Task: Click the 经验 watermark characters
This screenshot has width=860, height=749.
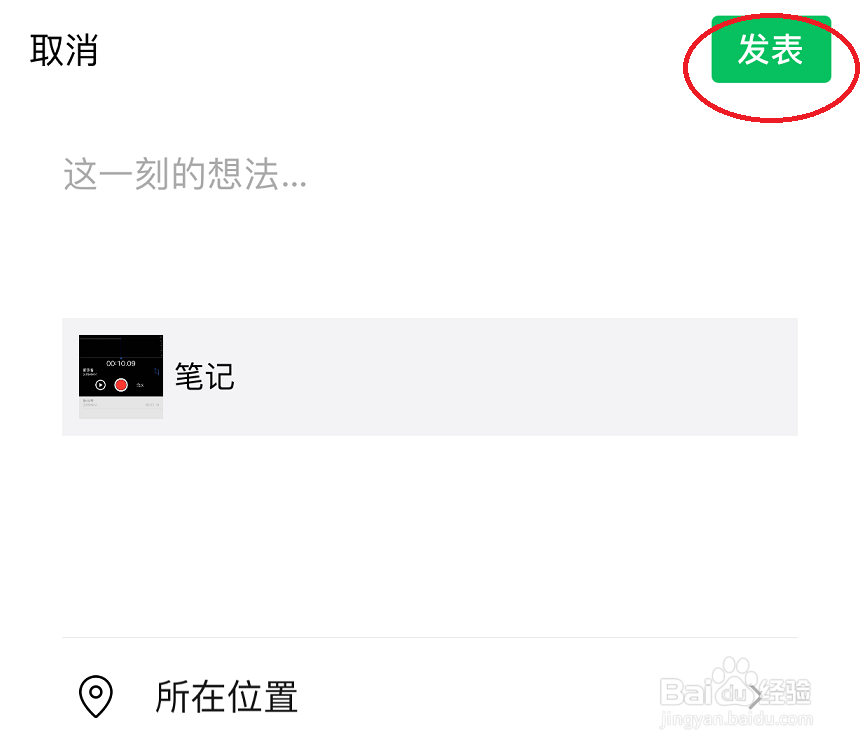Action: [x=786, y=692]
